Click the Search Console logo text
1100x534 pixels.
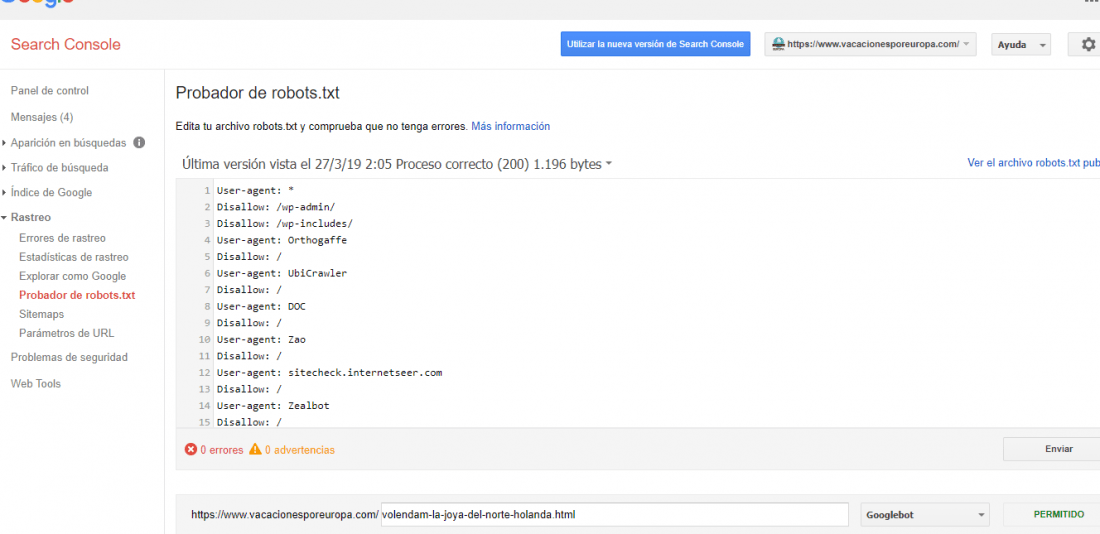point(66,44)
